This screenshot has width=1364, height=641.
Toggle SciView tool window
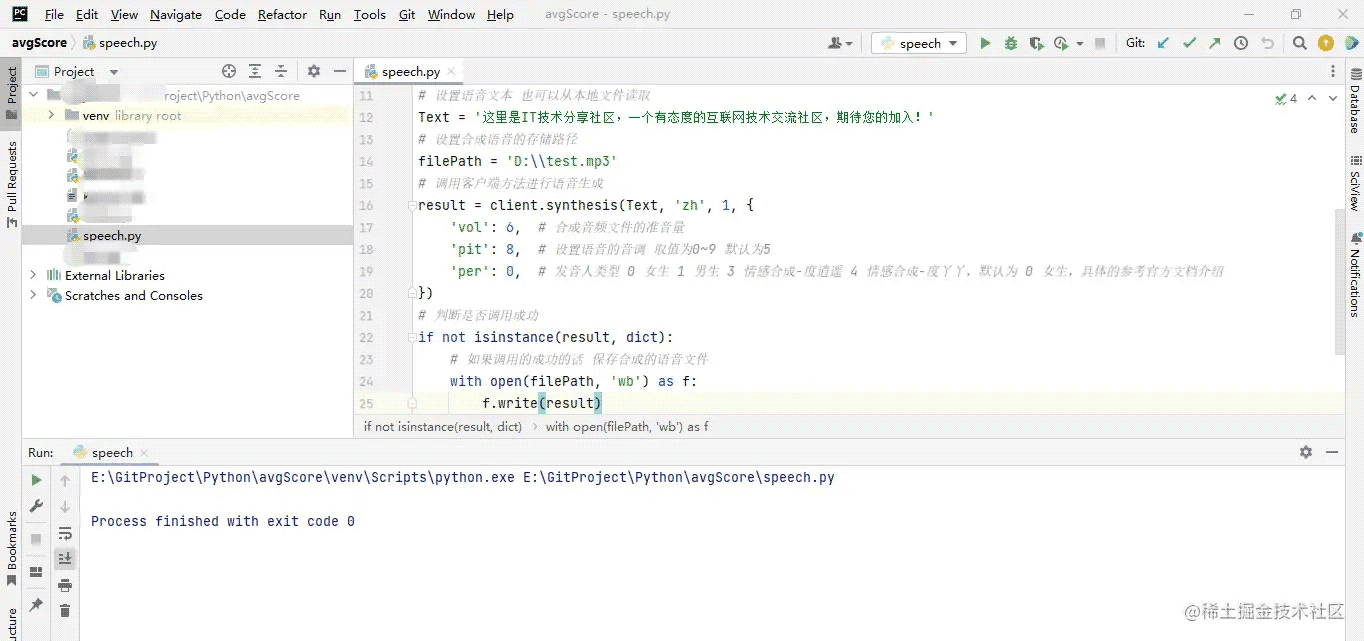click(1354, 183)
